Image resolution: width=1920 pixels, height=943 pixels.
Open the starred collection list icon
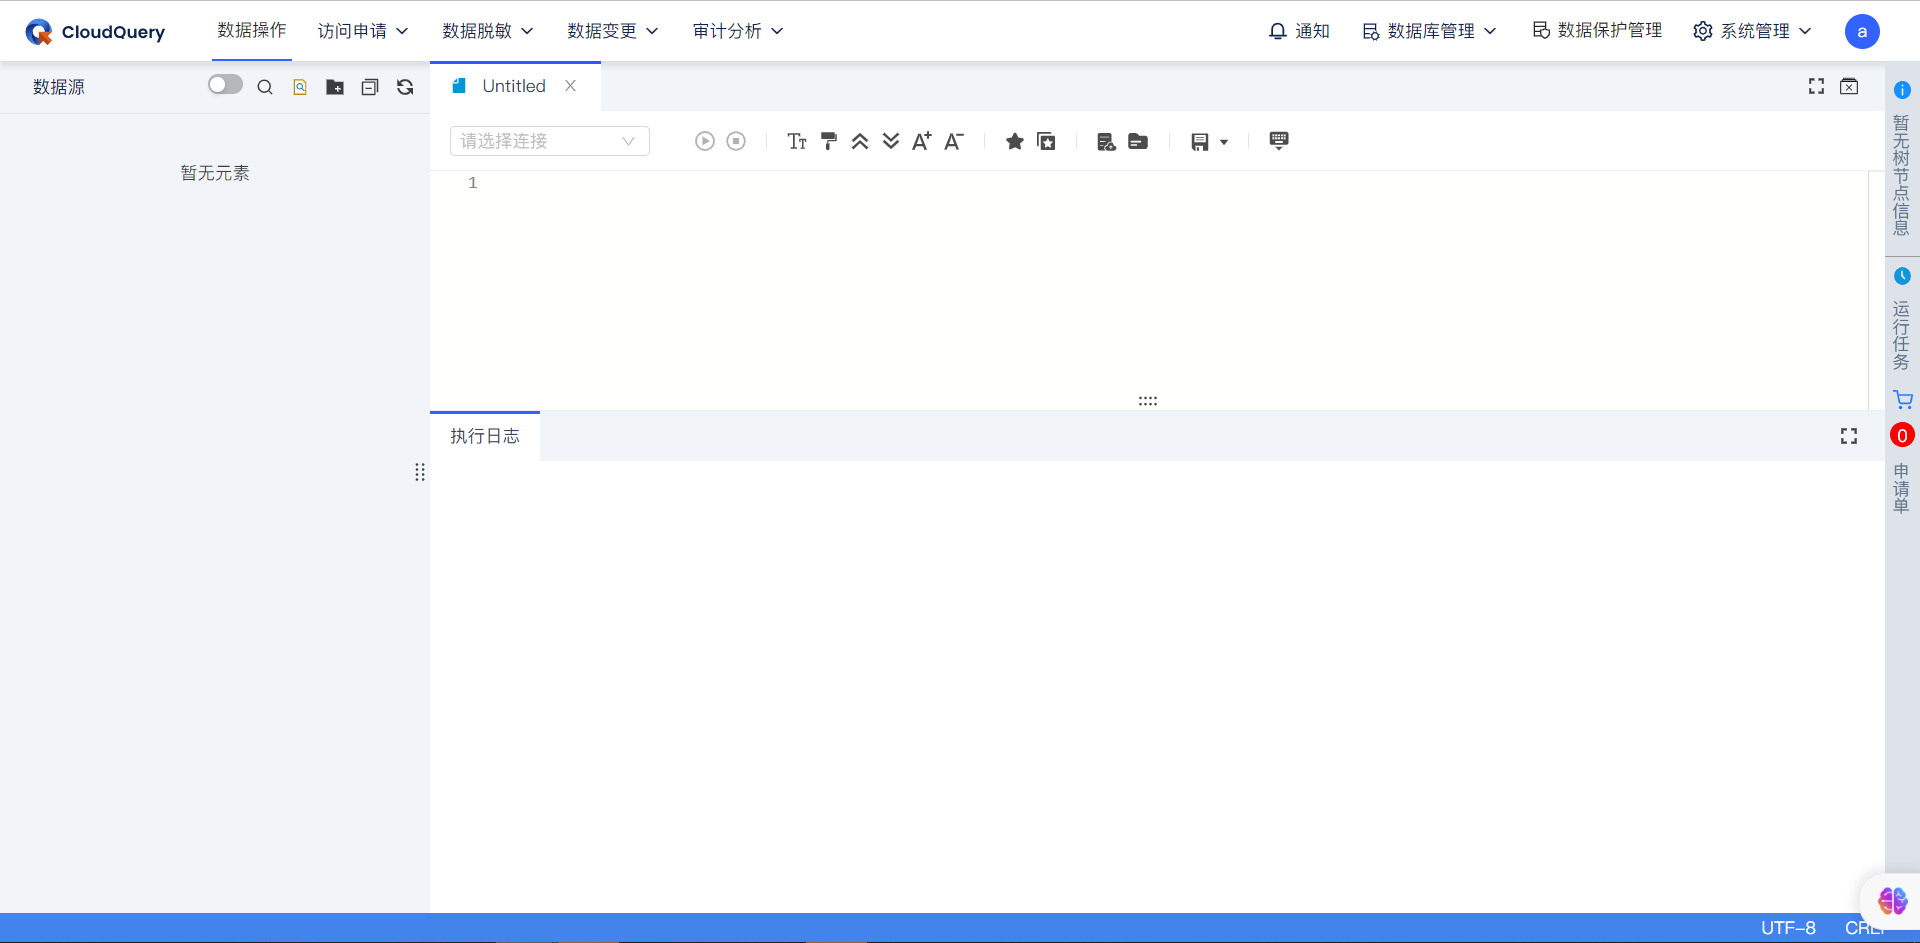pos(1046,141)
